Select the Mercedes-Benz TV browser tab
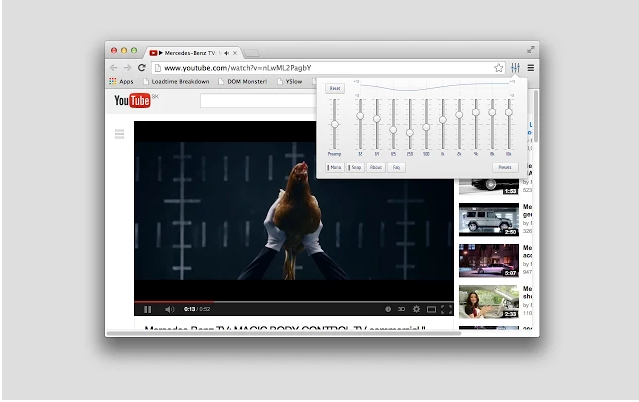The width and height of the screenshot is (639, 402). [x=194, y=53]
